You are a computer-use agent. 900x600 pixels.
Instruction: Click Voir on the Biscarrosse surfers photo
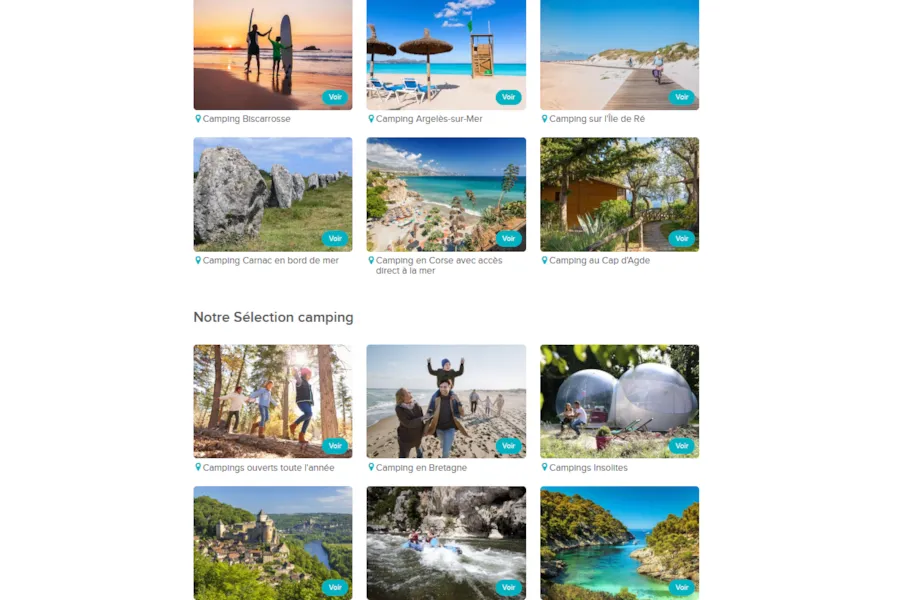click(335, 97)
